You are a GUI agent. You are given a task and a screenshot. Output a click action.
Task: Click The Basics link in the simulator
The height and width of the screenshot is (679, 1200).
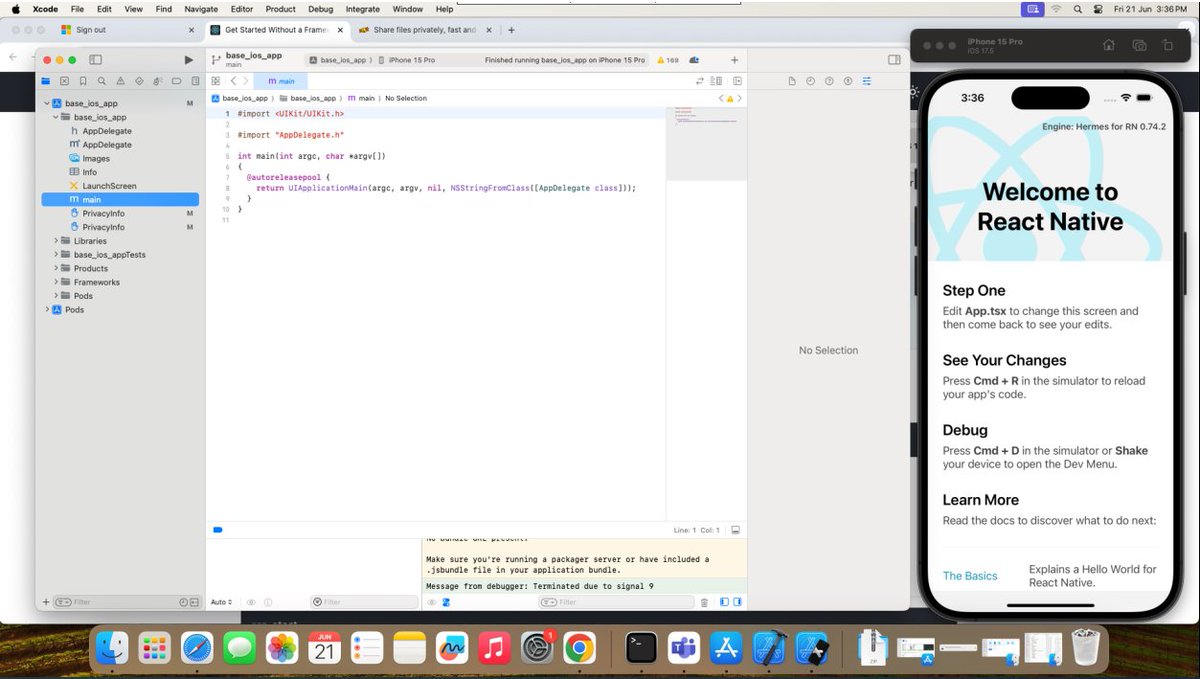969,576
